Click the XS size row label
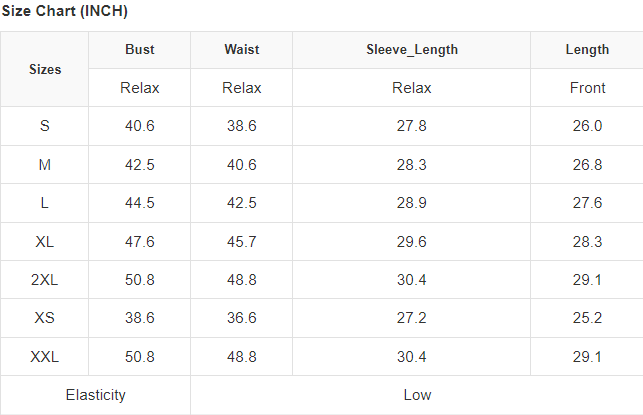This screenshot has height=415, width=643. pyautogui.click(x=45, y=318)
